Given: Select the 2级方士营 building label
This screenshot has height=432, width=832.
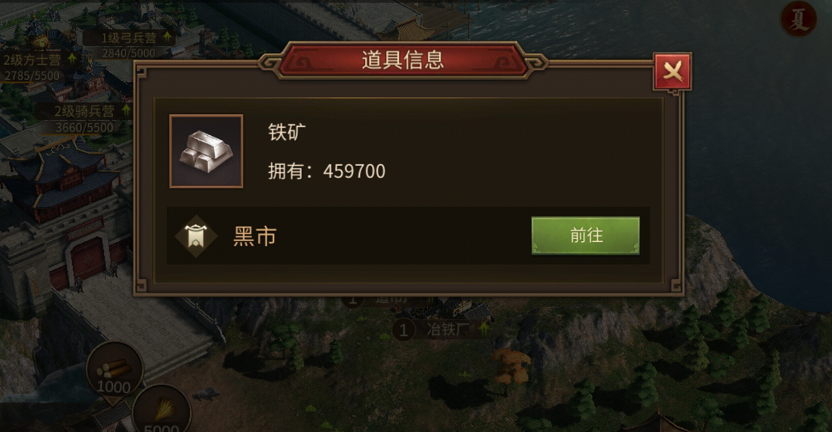Looking at the screenshot, I should pyautogui.click(x=32, y=59).
